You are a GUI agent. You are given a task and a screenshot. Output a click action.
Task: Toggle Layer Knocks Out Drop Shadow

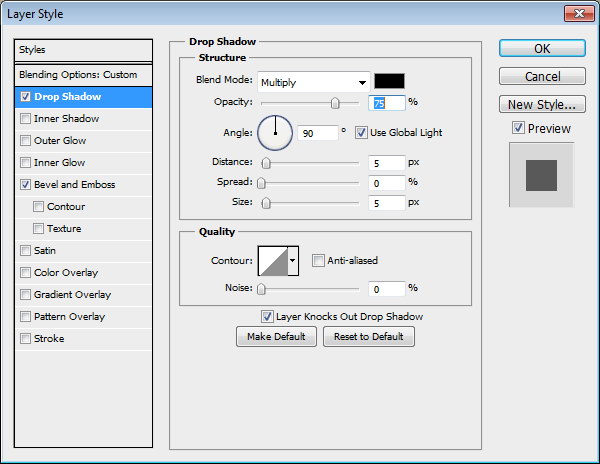pos(267,316)
